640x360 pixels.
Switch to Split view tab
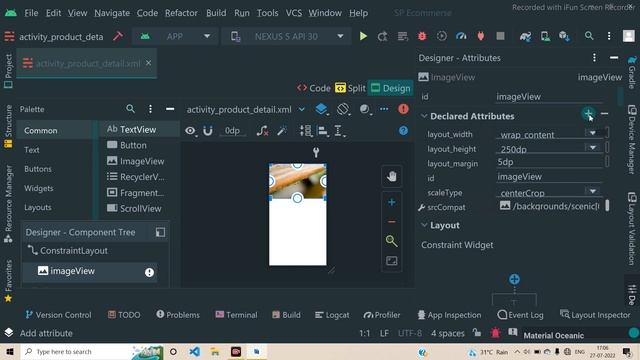tap(350, 88)
